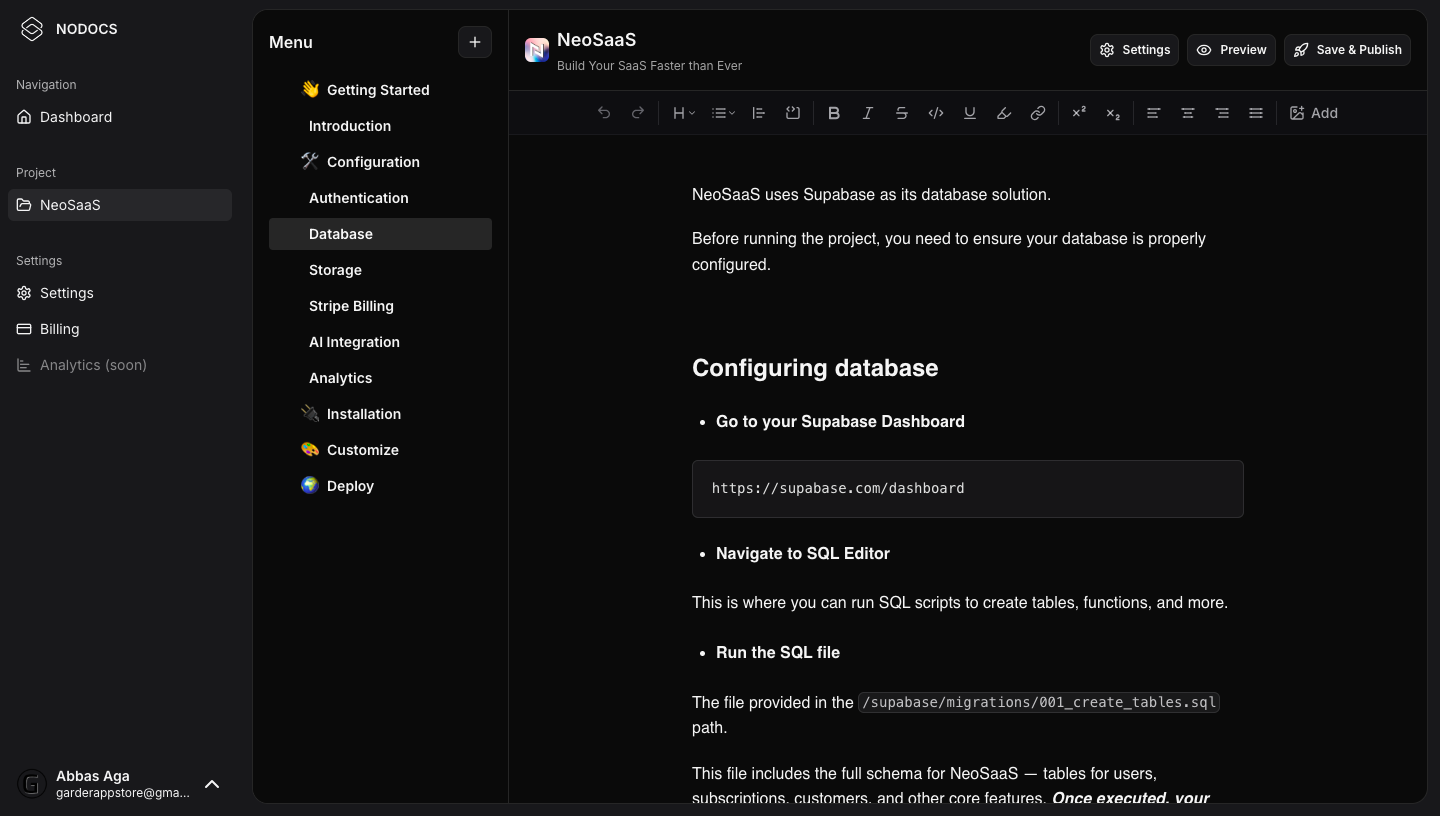
Task: Underline the selected text
Action: click(x=970, y=113)
